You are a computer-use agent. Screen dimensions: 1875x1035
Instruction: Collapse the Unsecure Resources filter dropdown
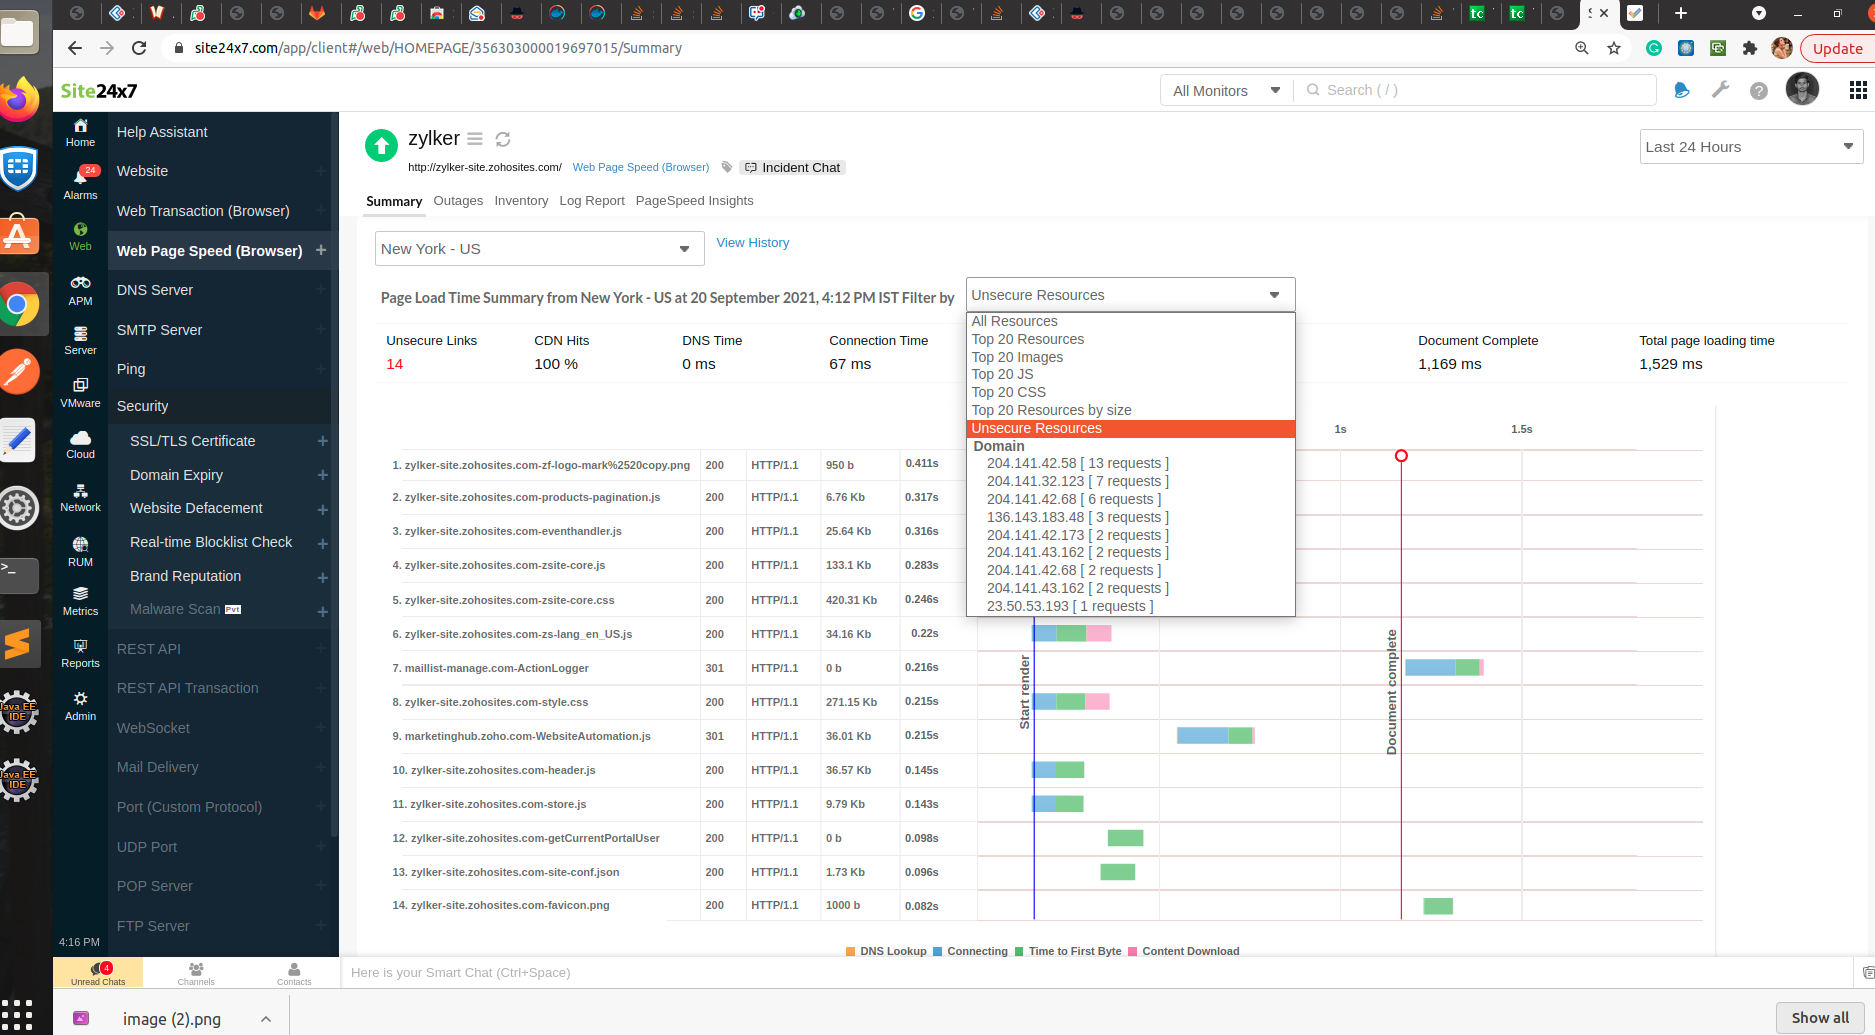(x=1130, y=295)
